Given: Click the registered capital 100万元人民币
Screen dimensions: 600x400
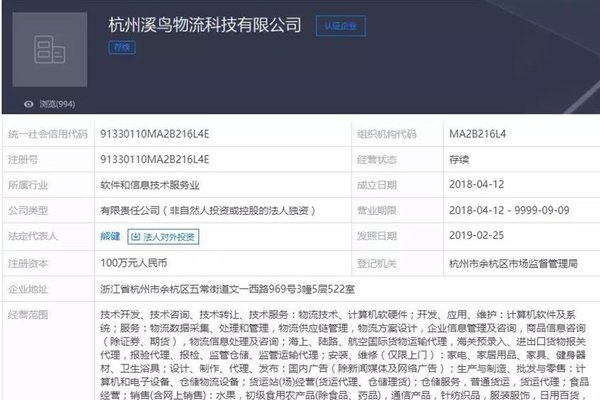Looking at the screenshot, I should [x=137, y=262].
